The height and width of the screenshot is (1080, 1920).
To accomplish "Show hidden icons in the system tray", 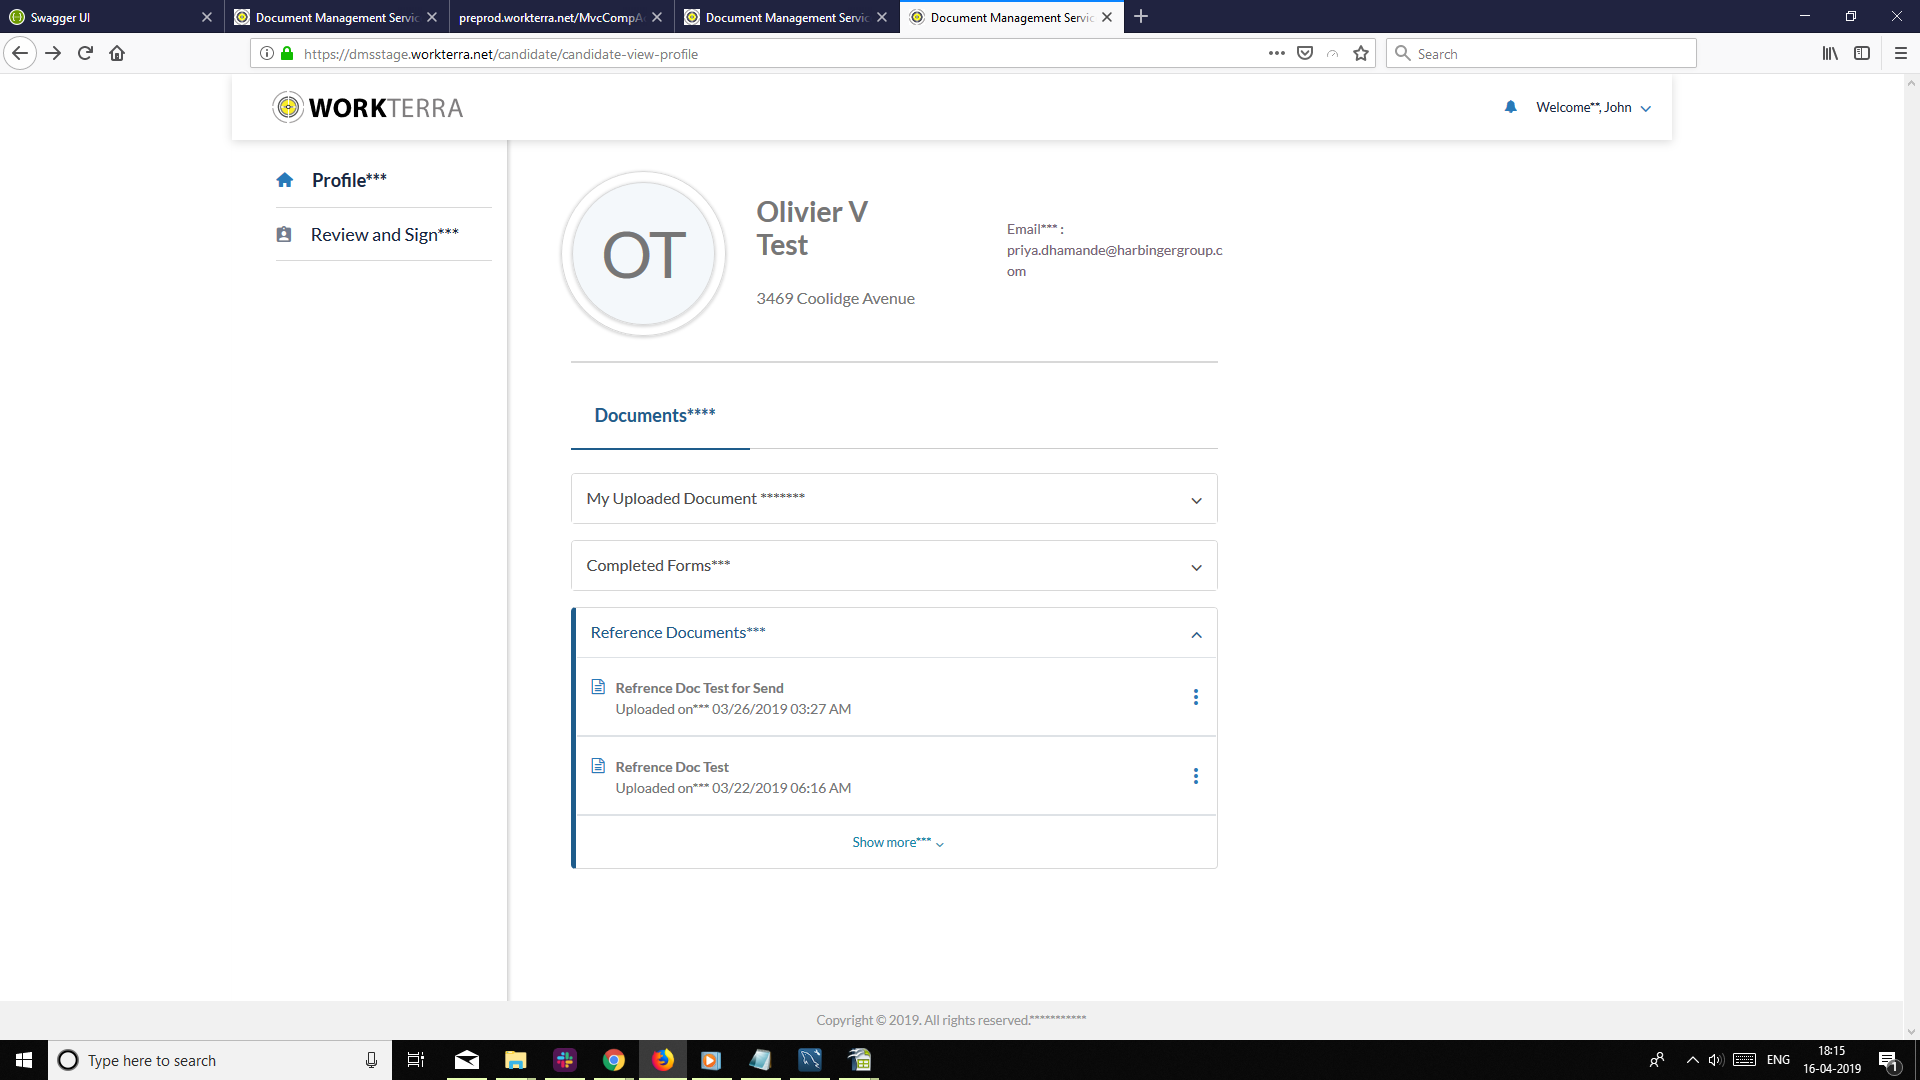I will point(1693,1060).
